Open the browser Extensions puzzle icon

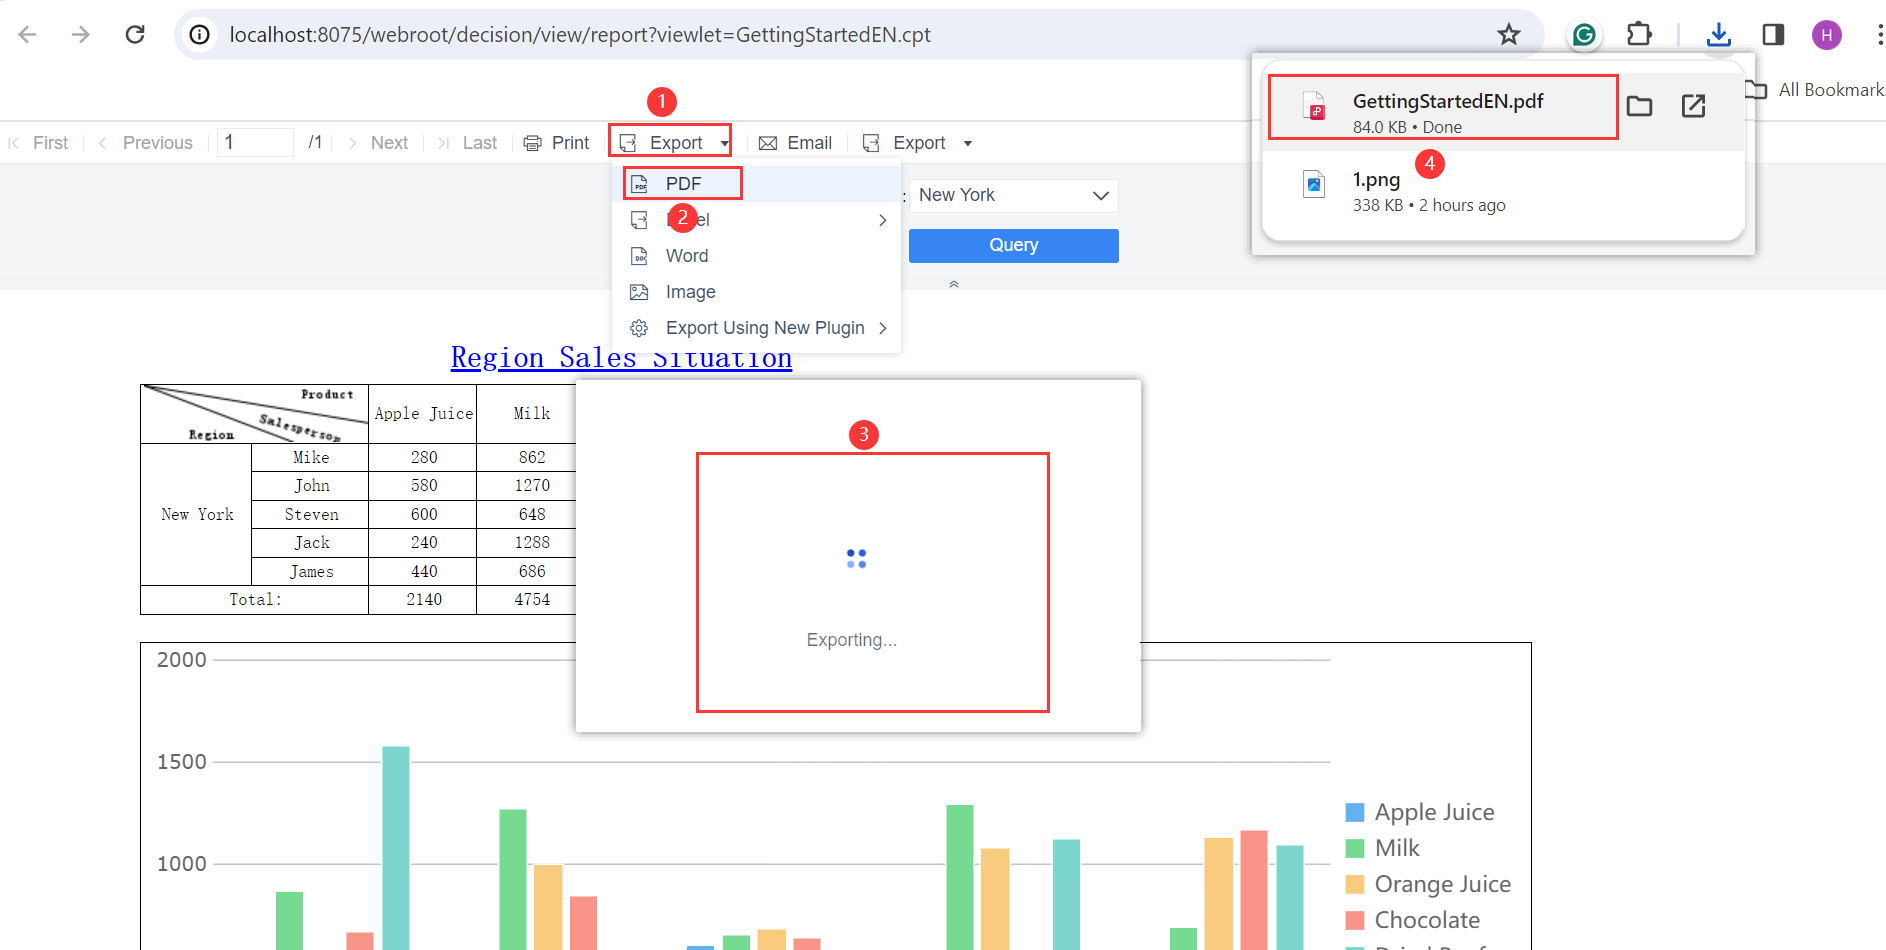1639,33
